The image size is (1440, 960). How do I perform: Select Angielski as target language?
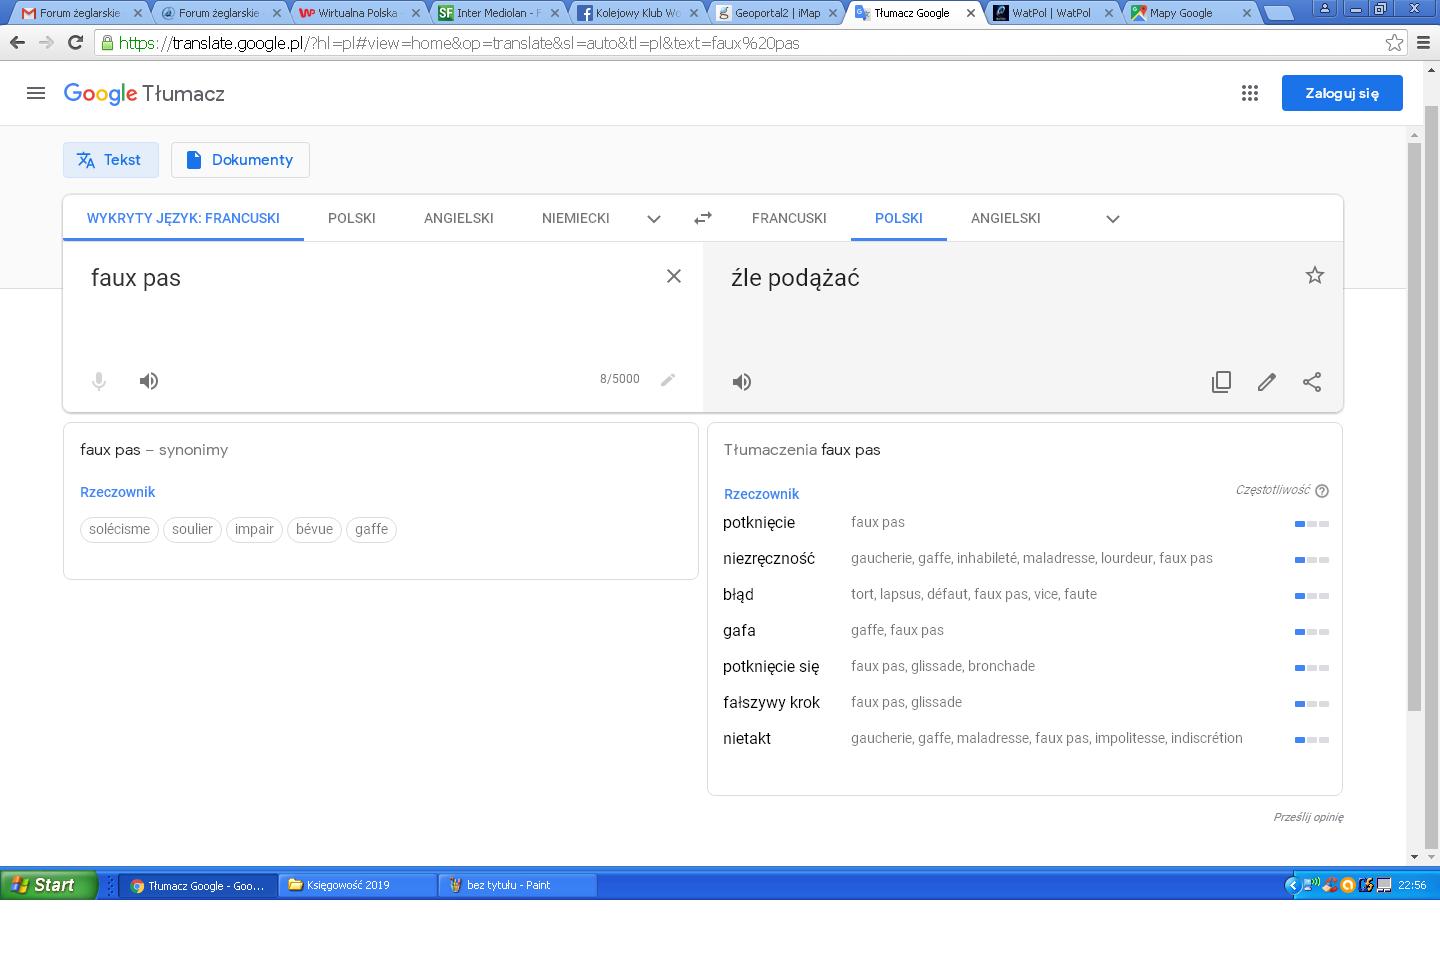[1006, 218]
